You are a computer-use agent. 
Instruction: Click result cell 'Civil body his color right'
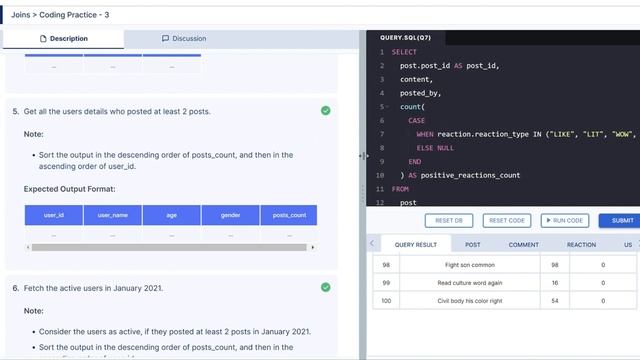click(x=470, y=301)
